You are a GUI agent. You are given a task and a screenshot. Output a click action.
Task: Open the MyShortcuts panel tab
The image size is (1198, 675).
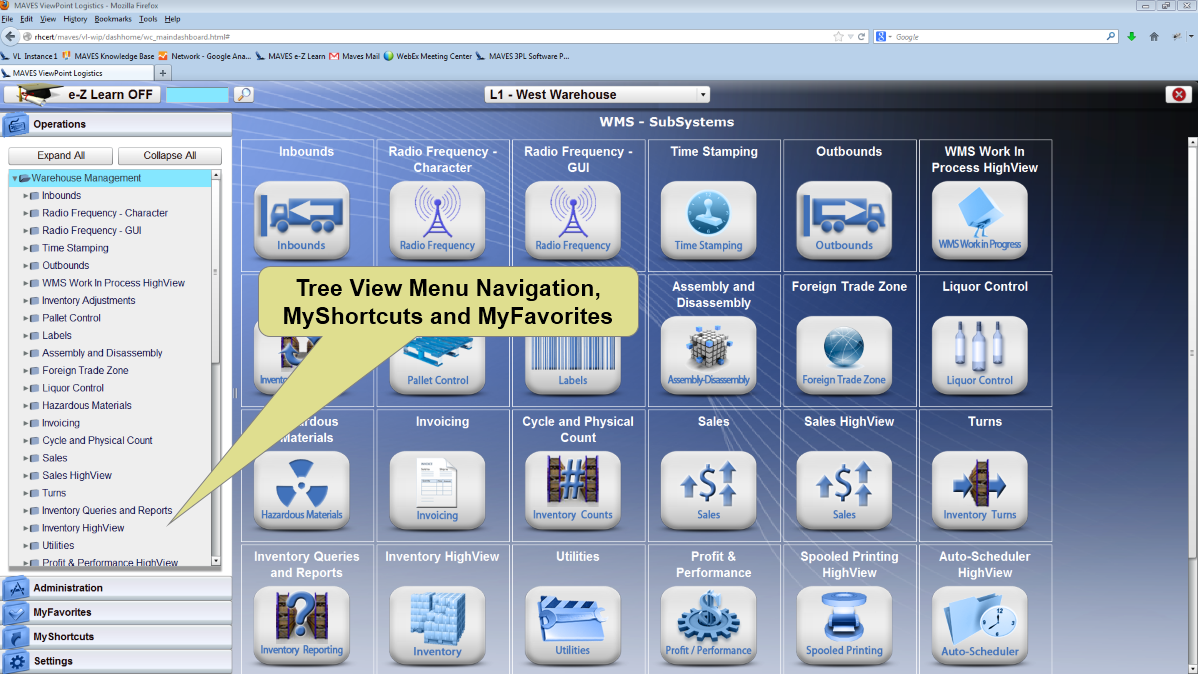(x=116, y=637)
